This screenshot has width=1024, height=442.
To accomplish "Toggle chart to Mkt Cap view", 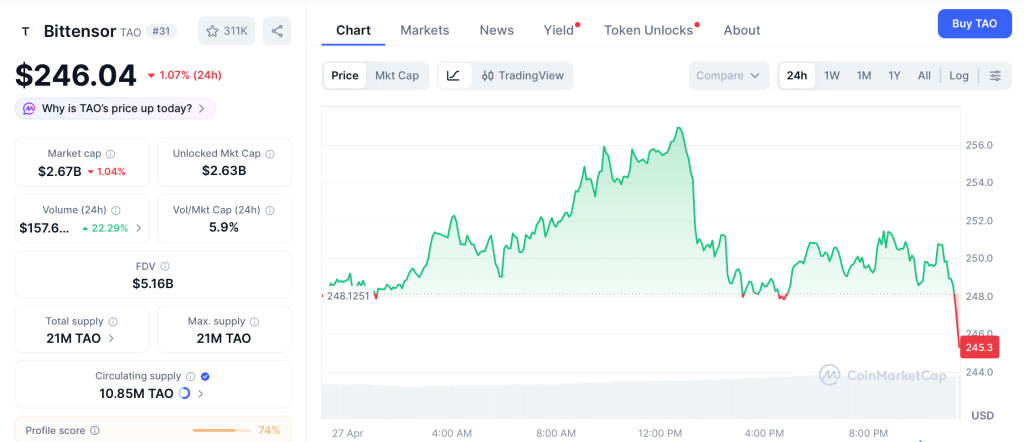I will click(397, 76).
